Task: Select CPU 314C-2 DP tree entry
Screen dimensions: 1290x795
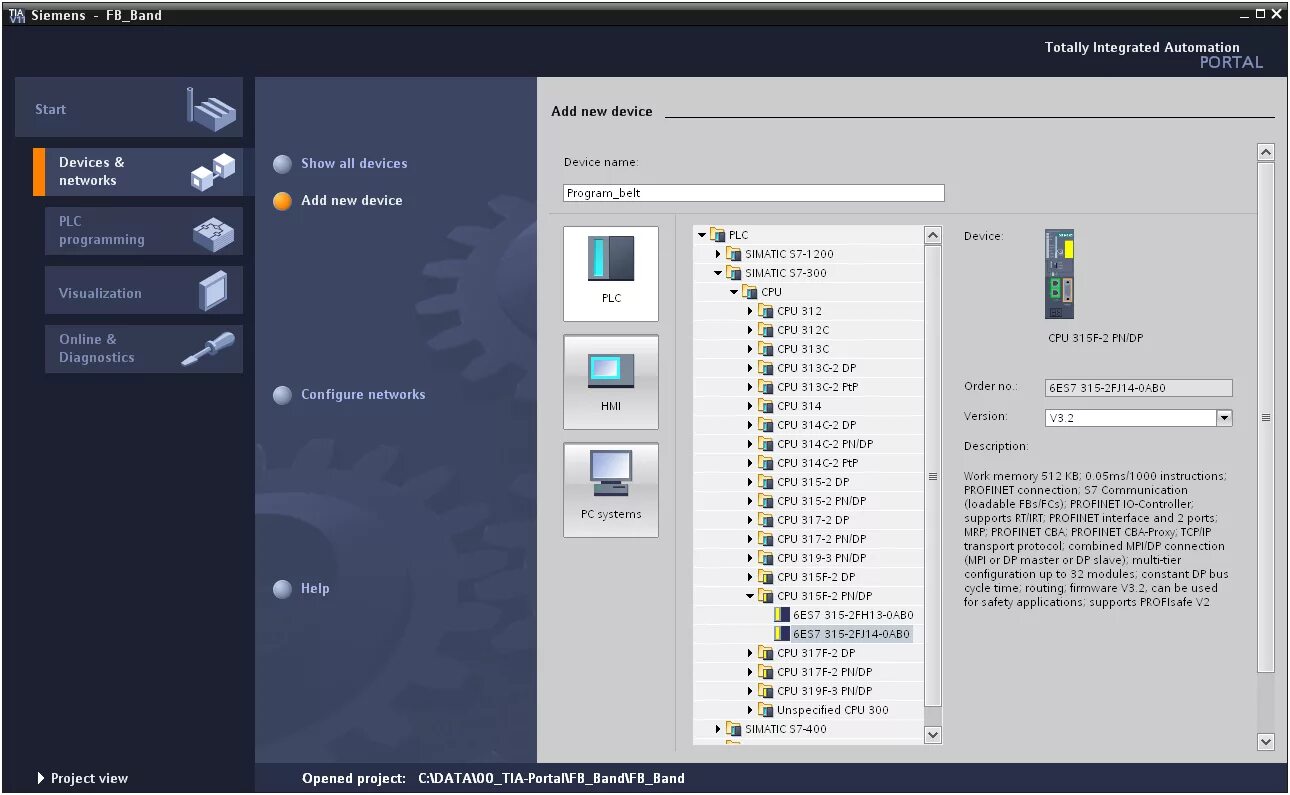Action: pos(816,425)
